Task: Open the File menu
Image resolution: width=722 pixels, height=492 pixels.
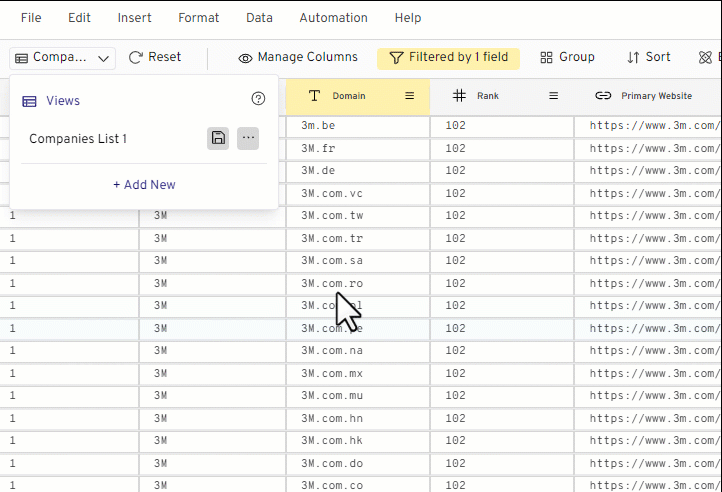Action: (31, 18)
